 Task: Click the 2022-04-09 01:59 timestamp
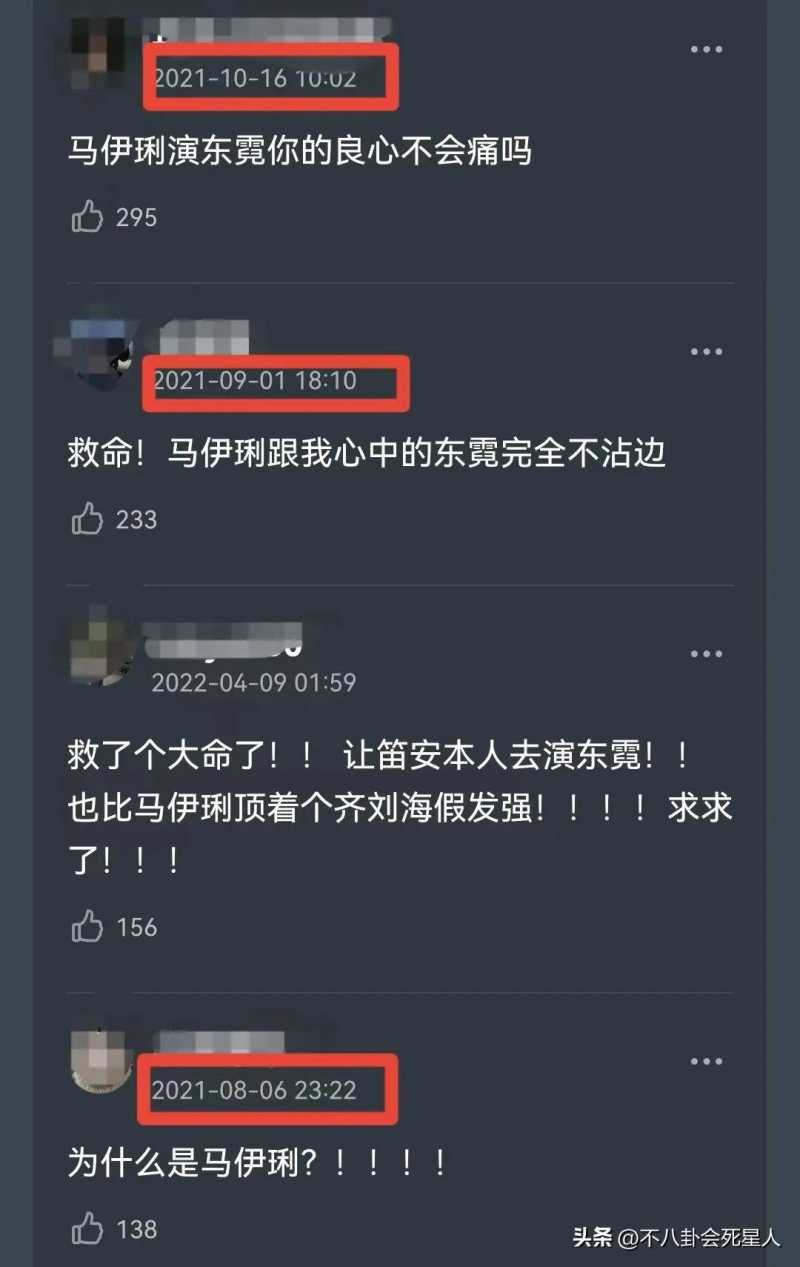(x=254, y=683)
